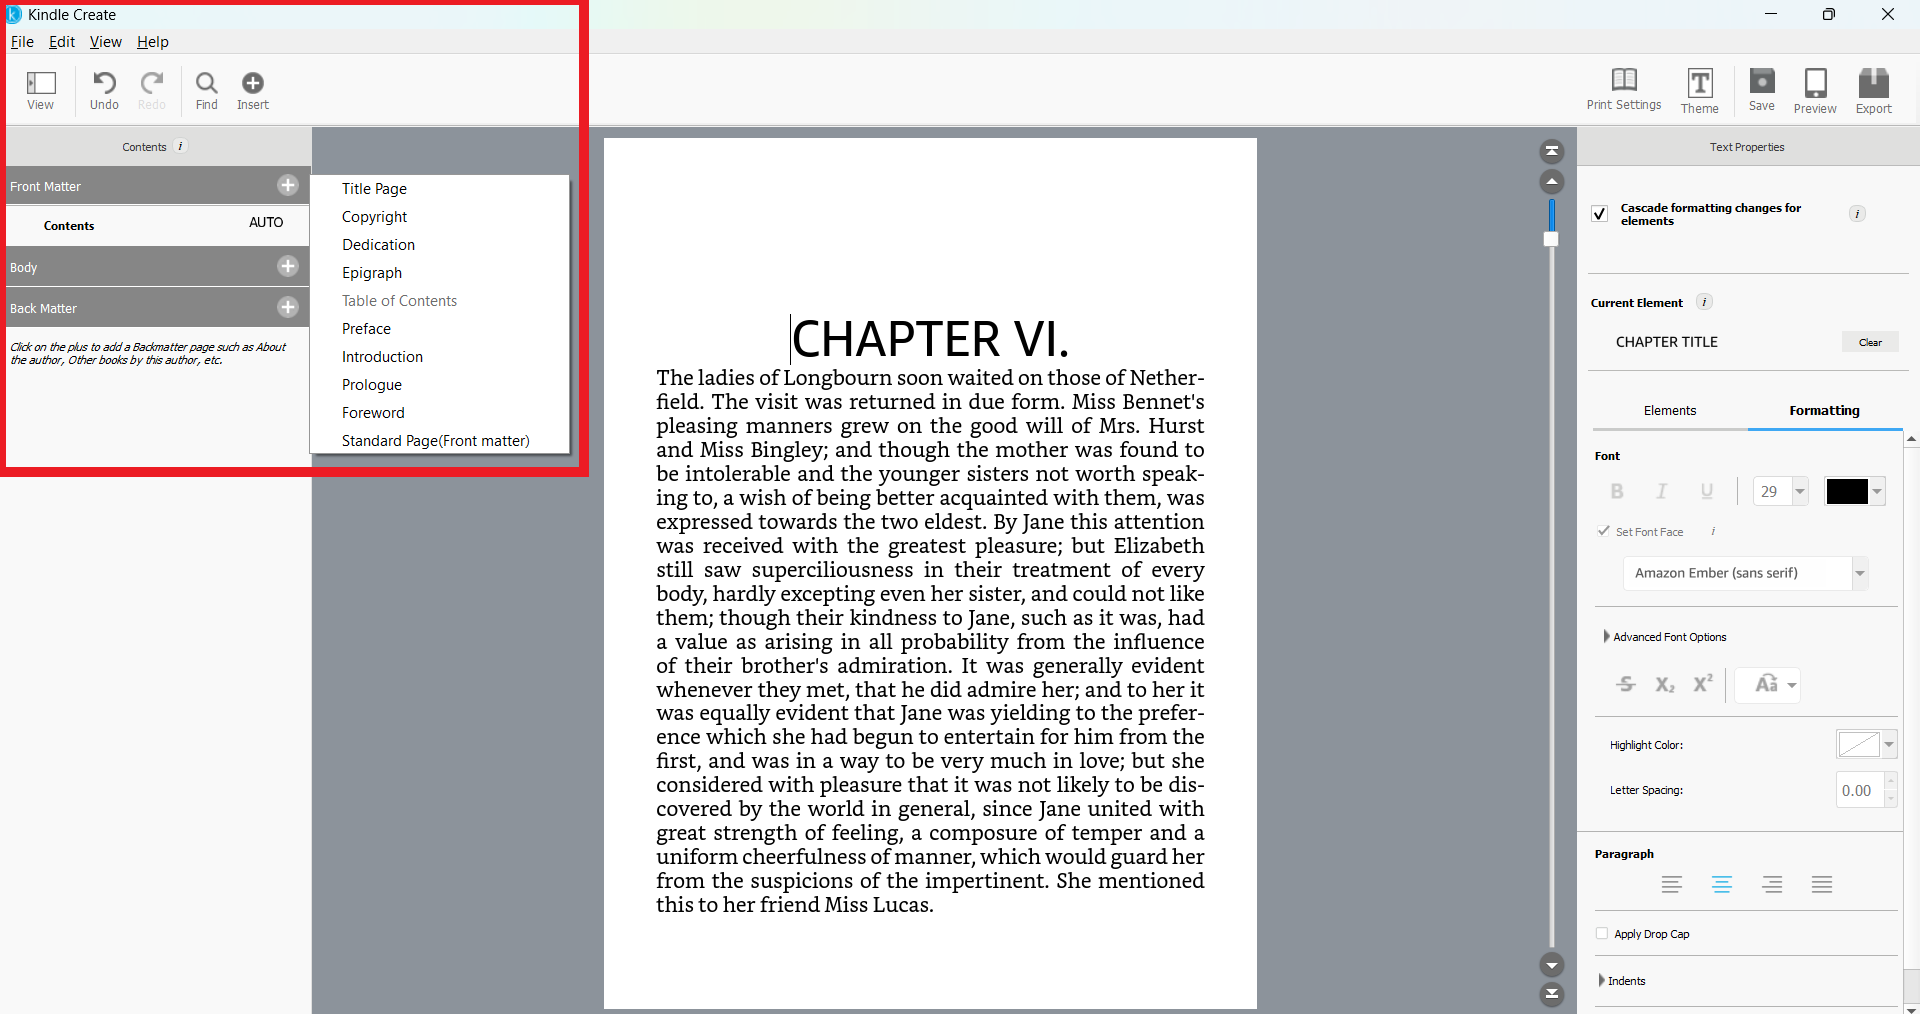Open the Help menu
This screenshot has width=1920, height=1014.
(x=153, y=42)
